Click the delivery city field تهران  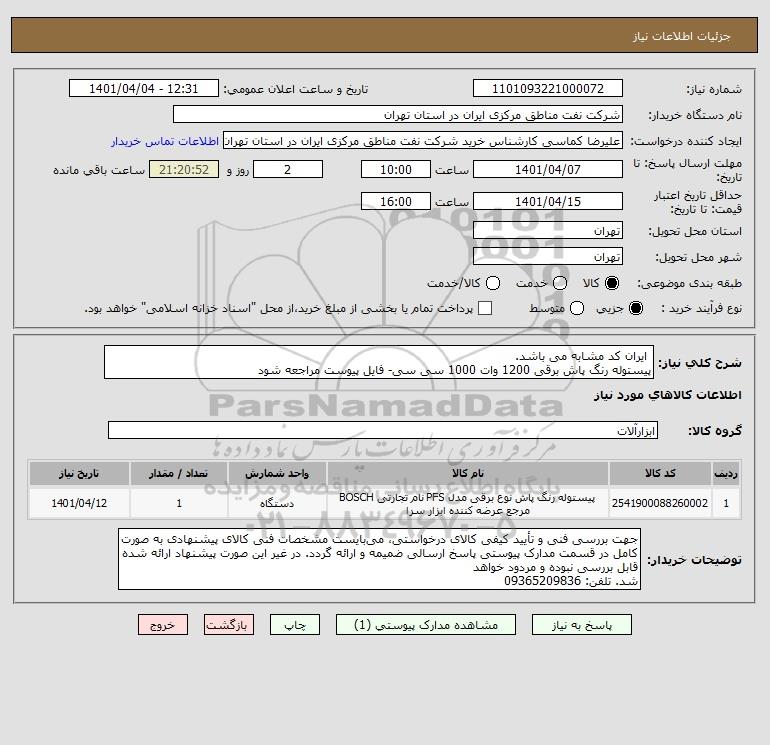548,256
